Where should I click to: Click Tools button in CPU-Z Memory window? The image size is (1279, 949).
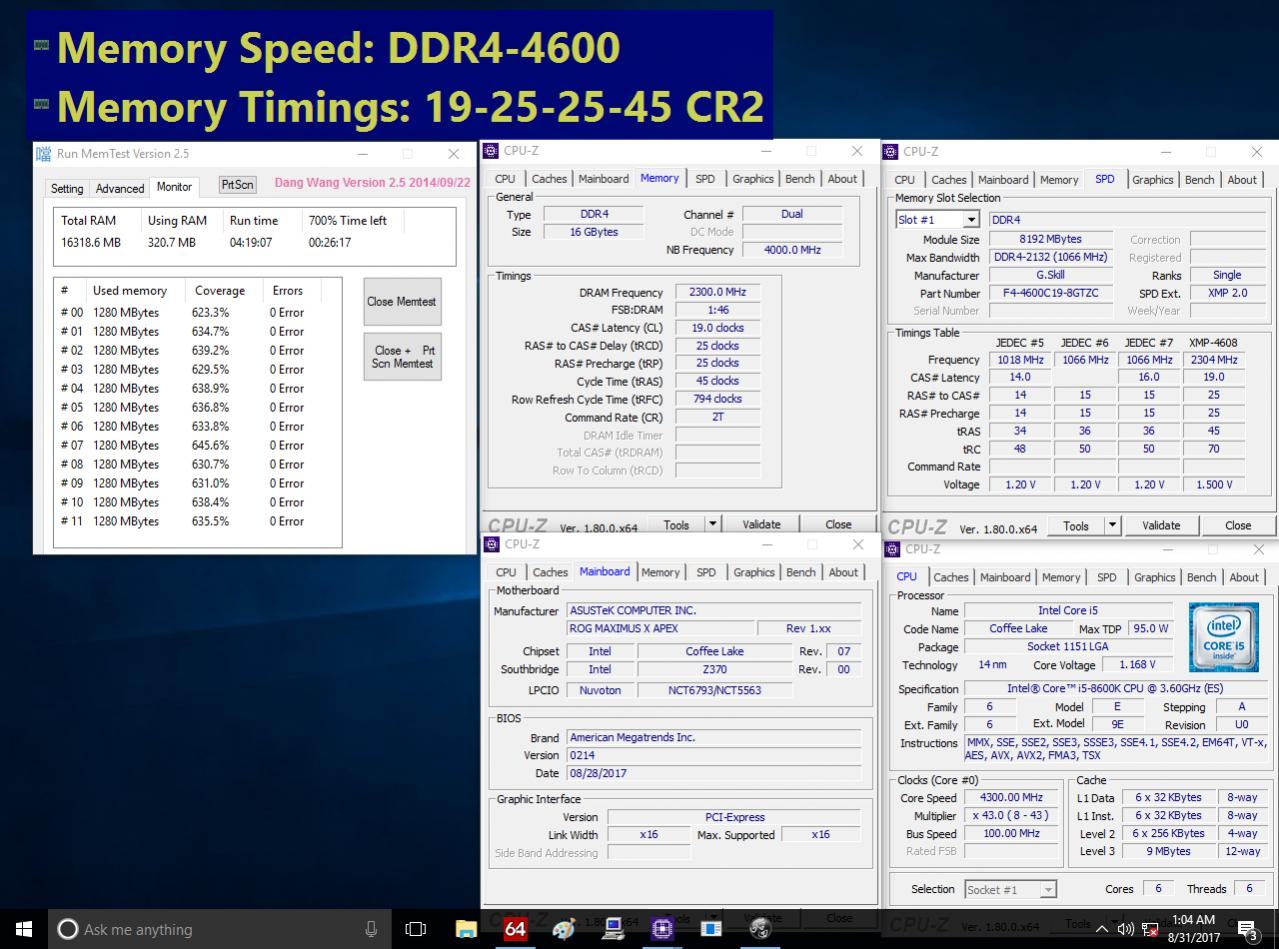pyautogui.click(x=676, y=524)
